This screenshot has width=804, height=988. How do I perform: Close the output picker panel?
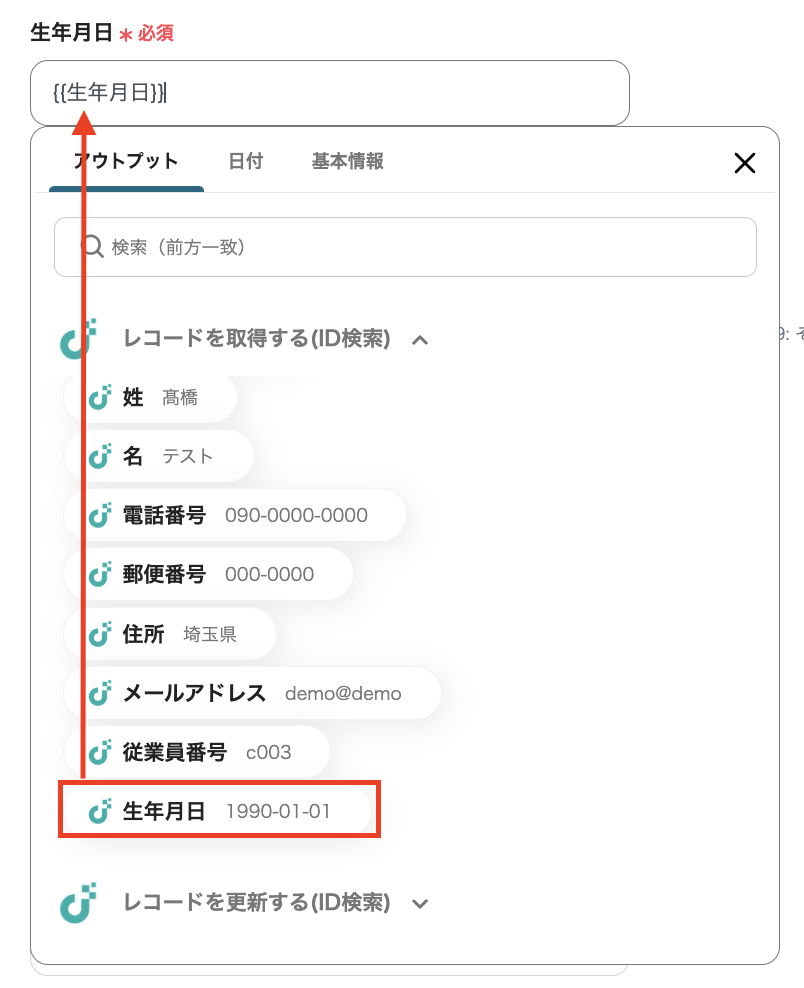point(744,163)
